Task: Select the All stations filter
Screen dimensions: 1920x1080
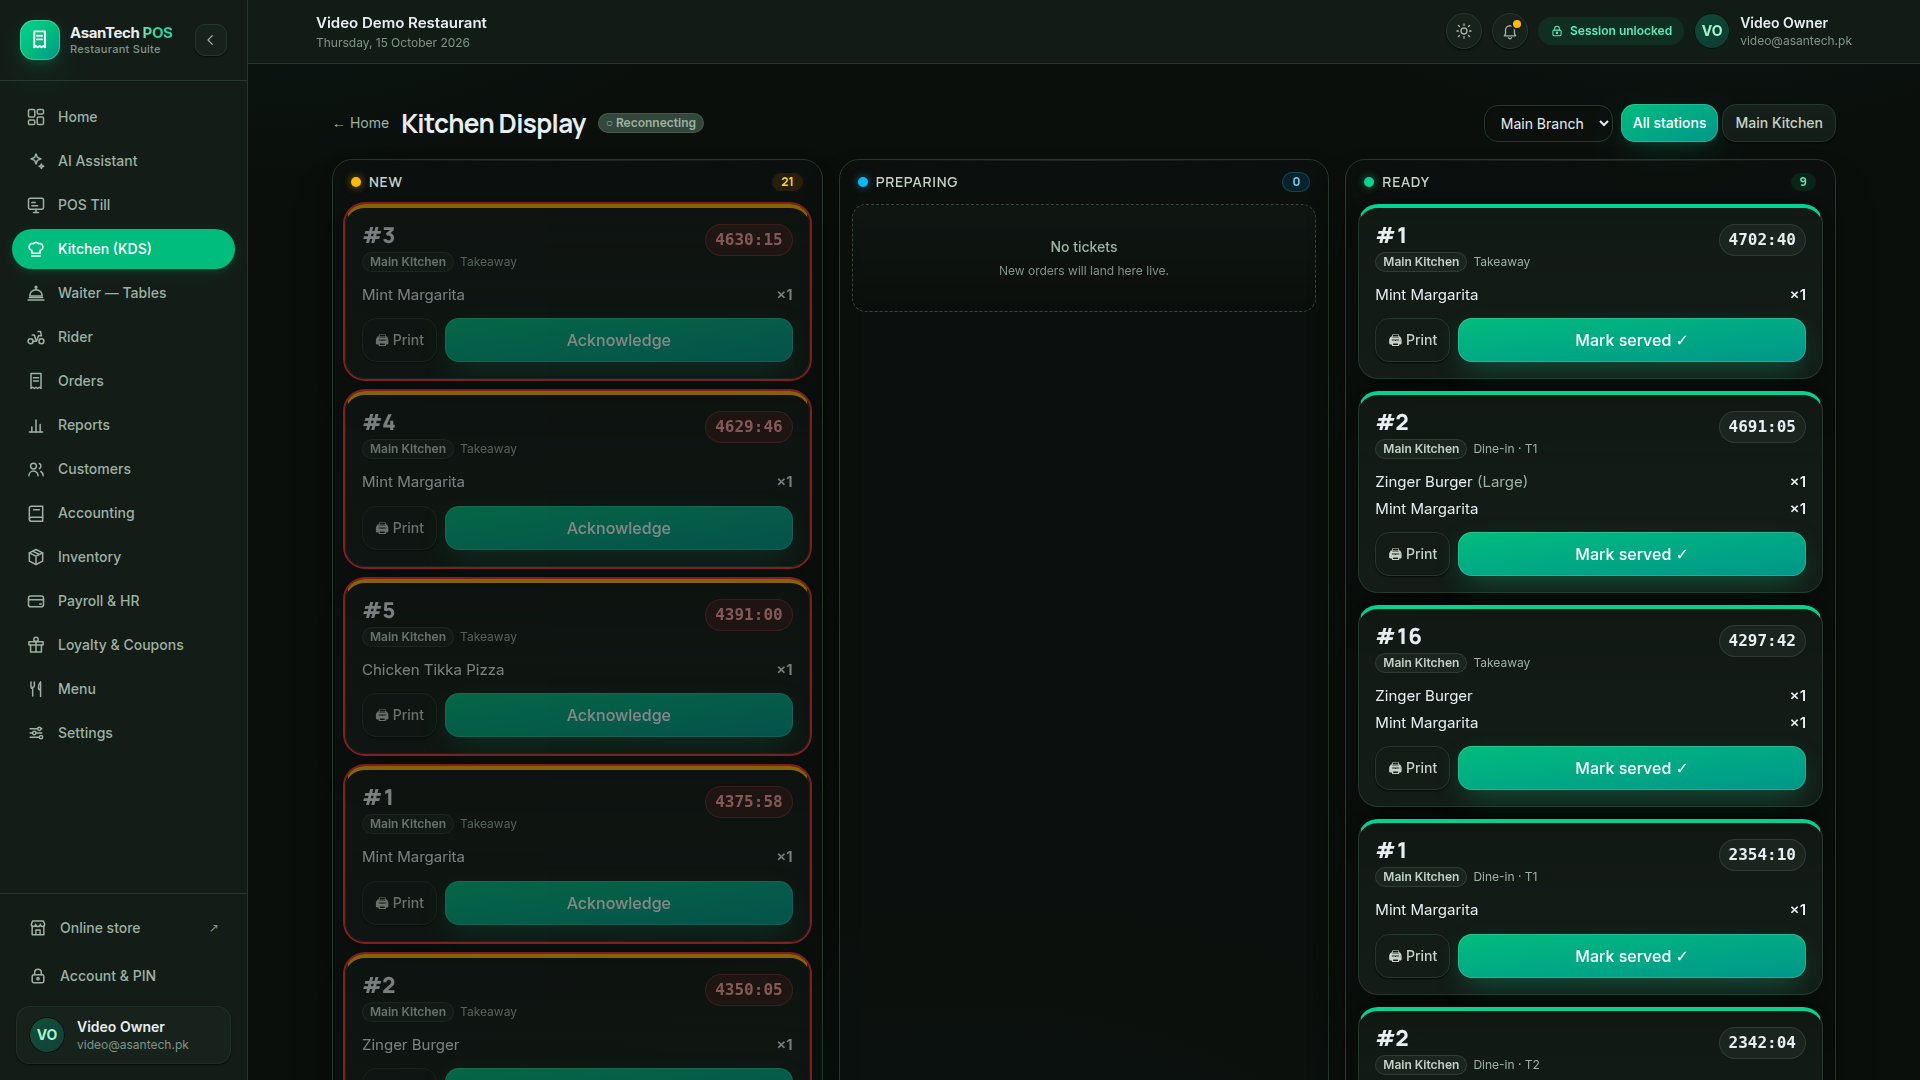Action: pyautogui.click(x=1669, y=123)
